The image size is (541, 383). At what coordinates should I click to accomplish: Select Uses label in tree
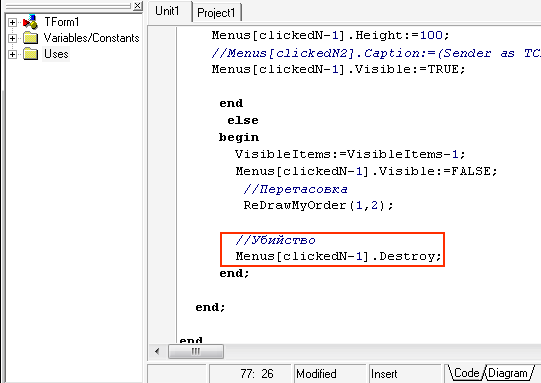coord(56,54)
